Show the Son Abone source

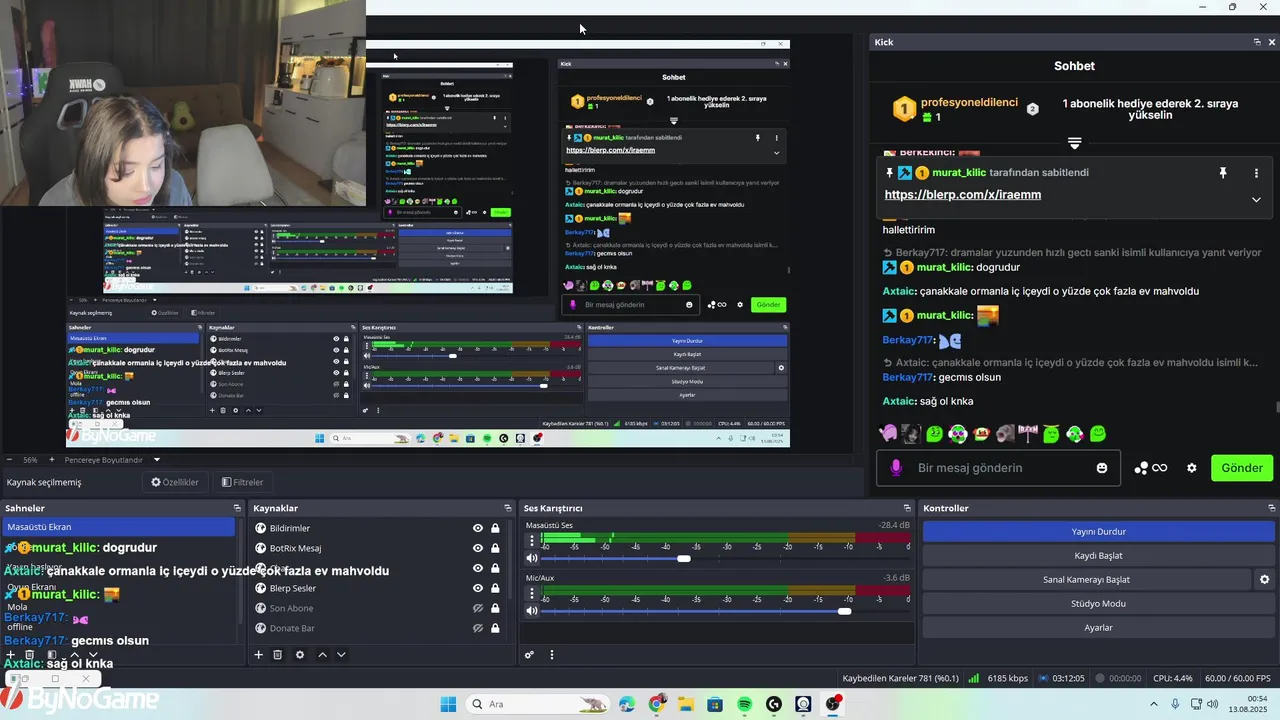(478, 608)
